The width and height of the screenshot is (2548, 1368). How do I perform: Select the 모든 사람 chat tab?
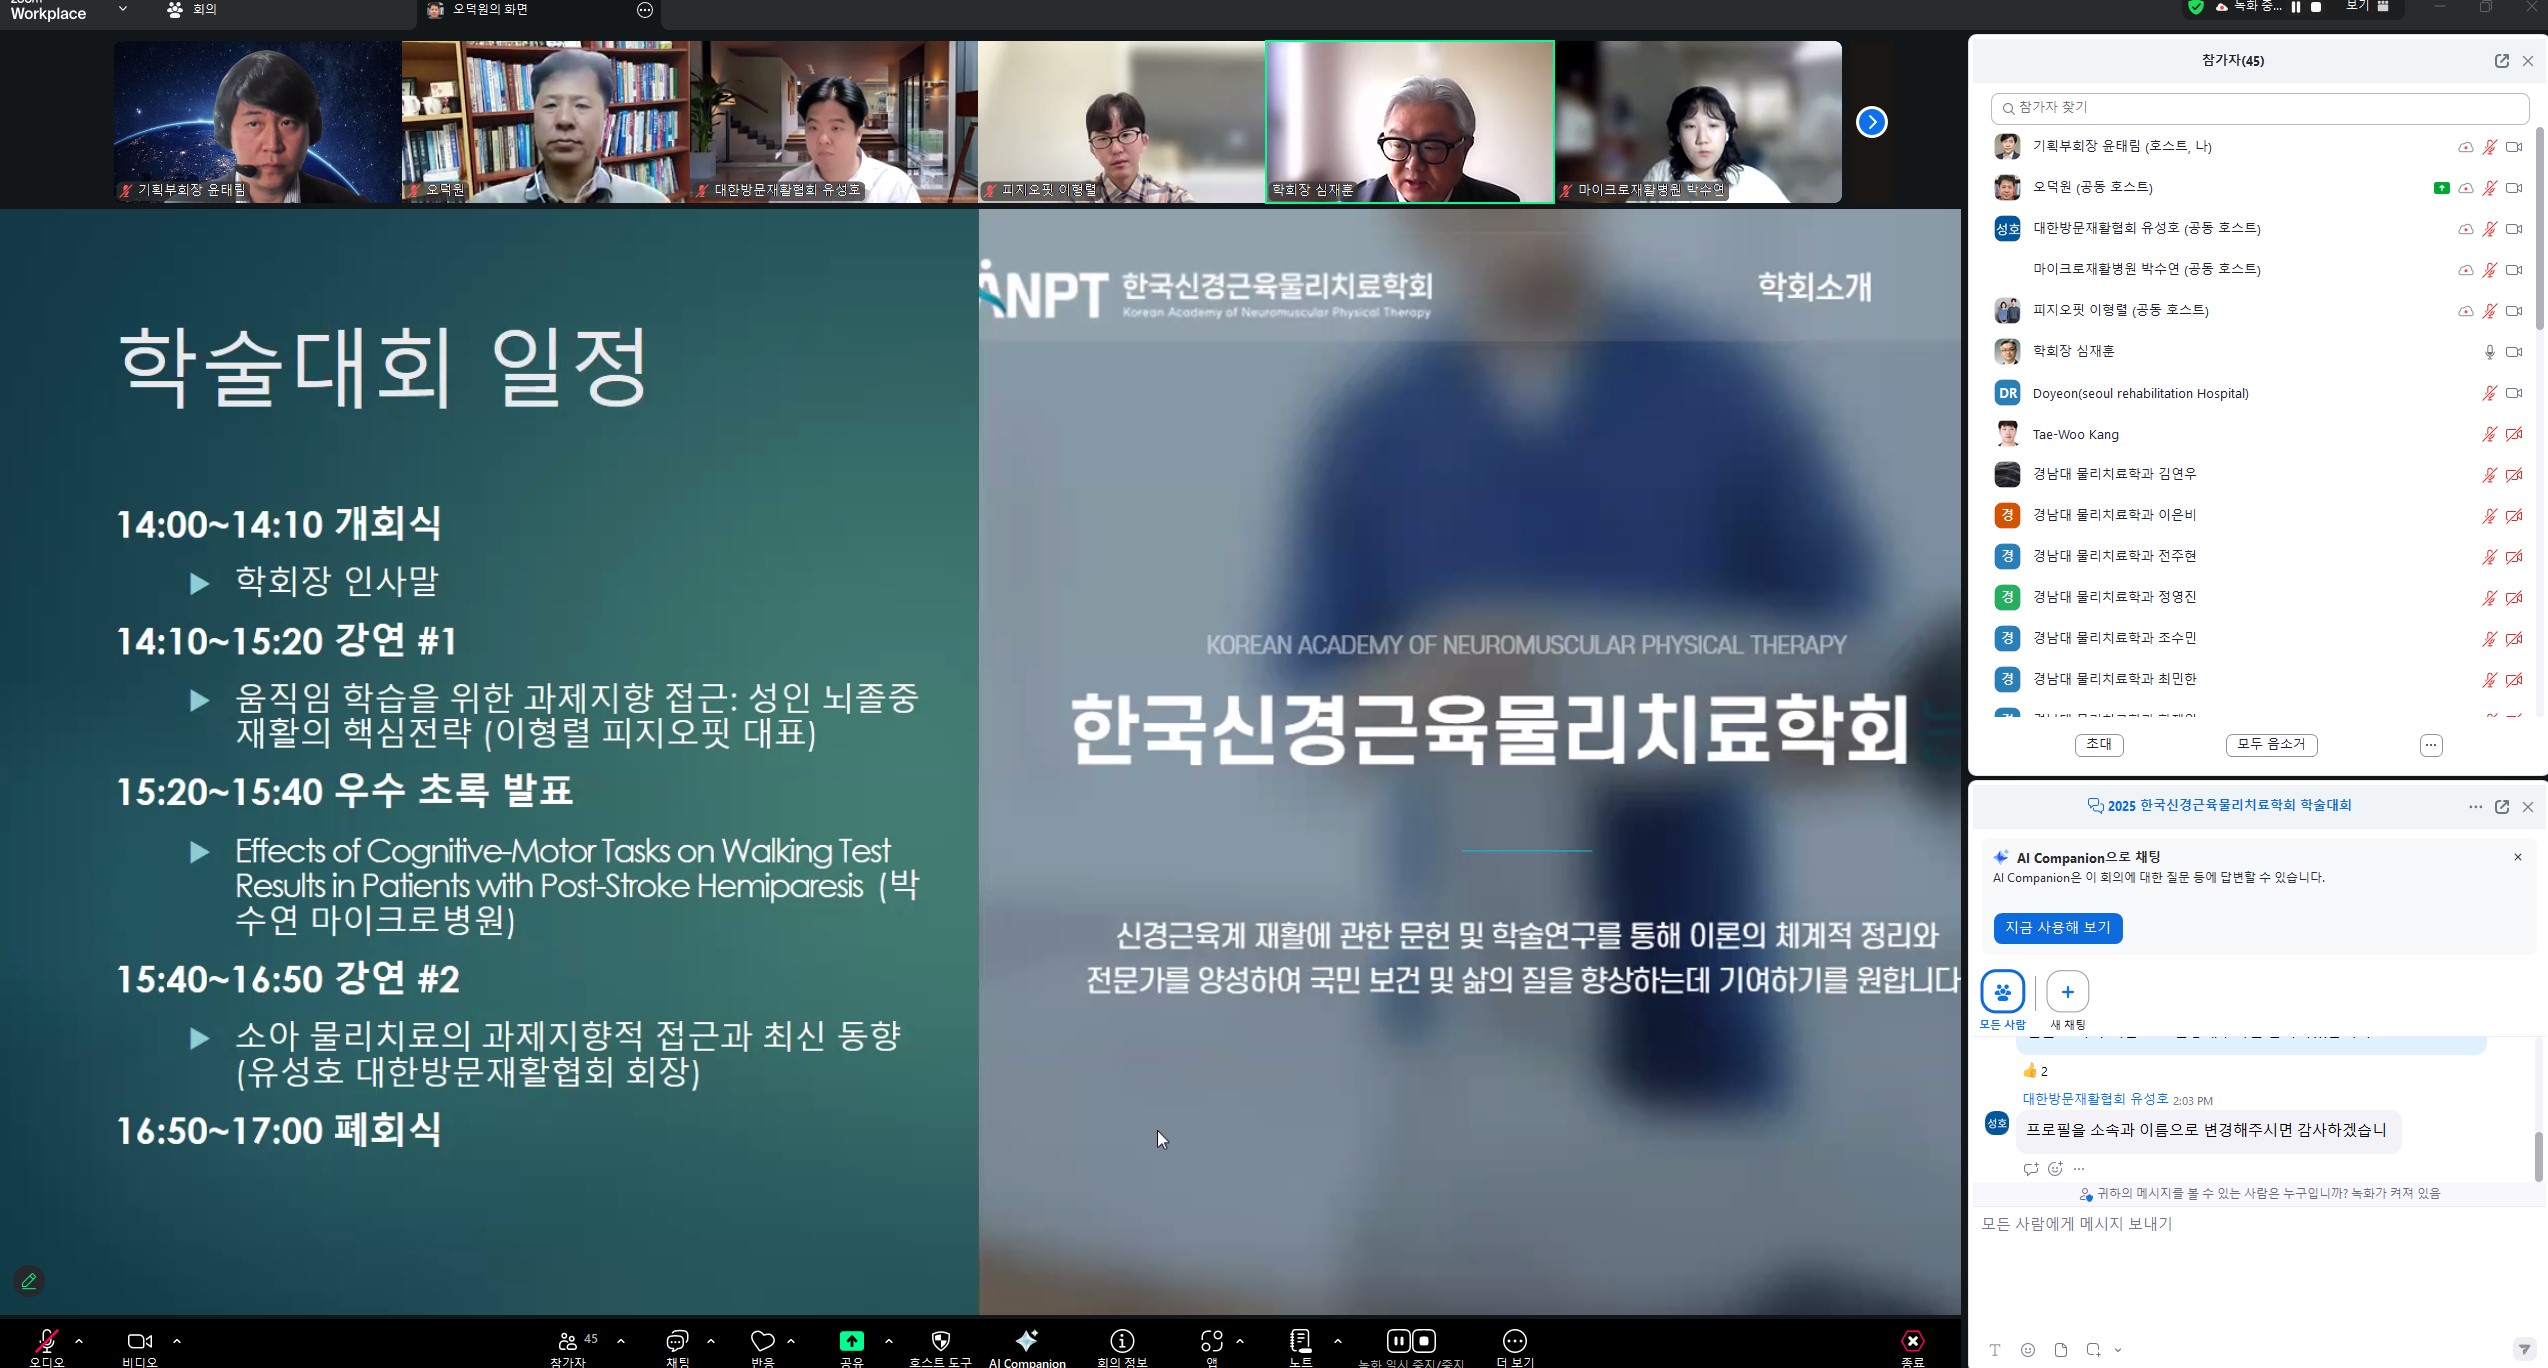click(2002, 992)
